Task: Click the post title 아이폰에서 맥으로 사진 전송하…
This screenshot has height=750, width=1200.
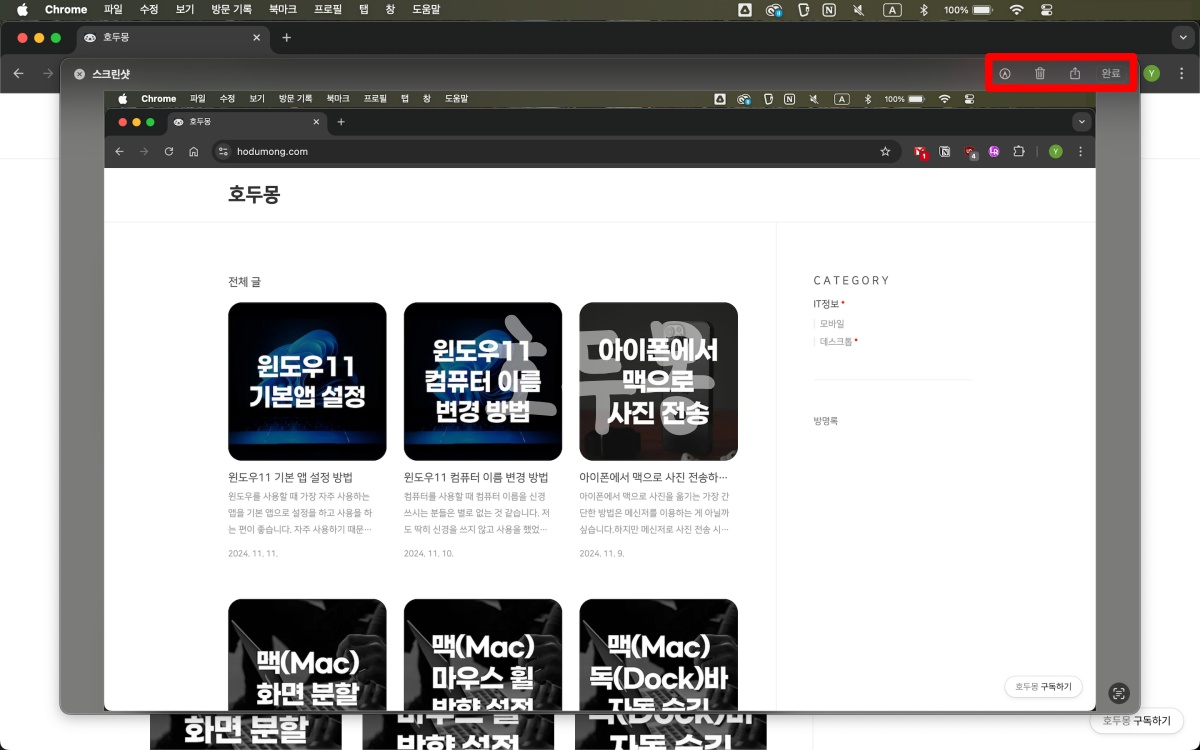Action: [653, 478]
